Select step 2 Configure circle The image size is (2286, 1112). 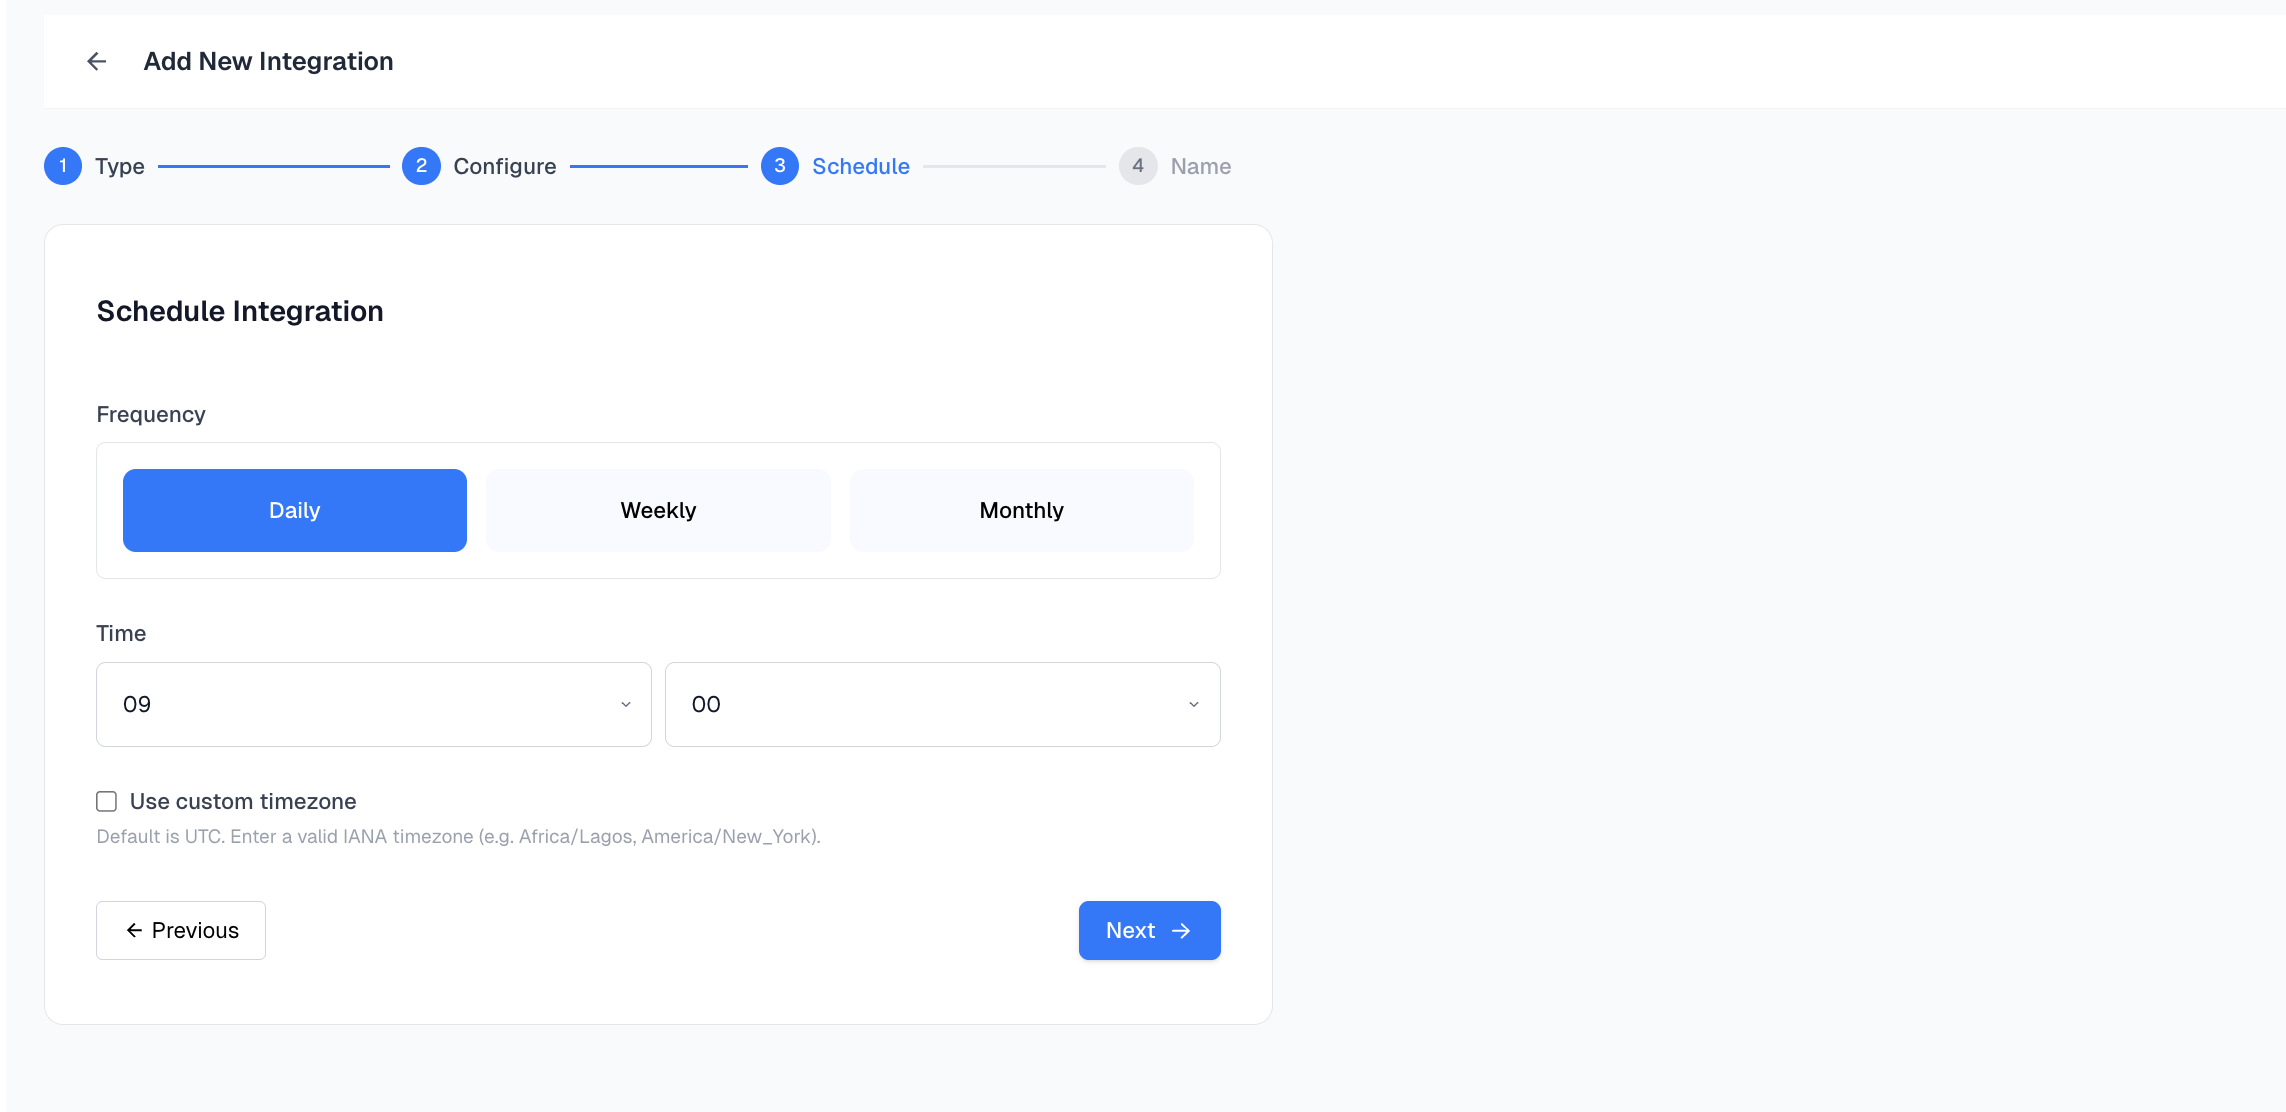[x=421, y=166]
